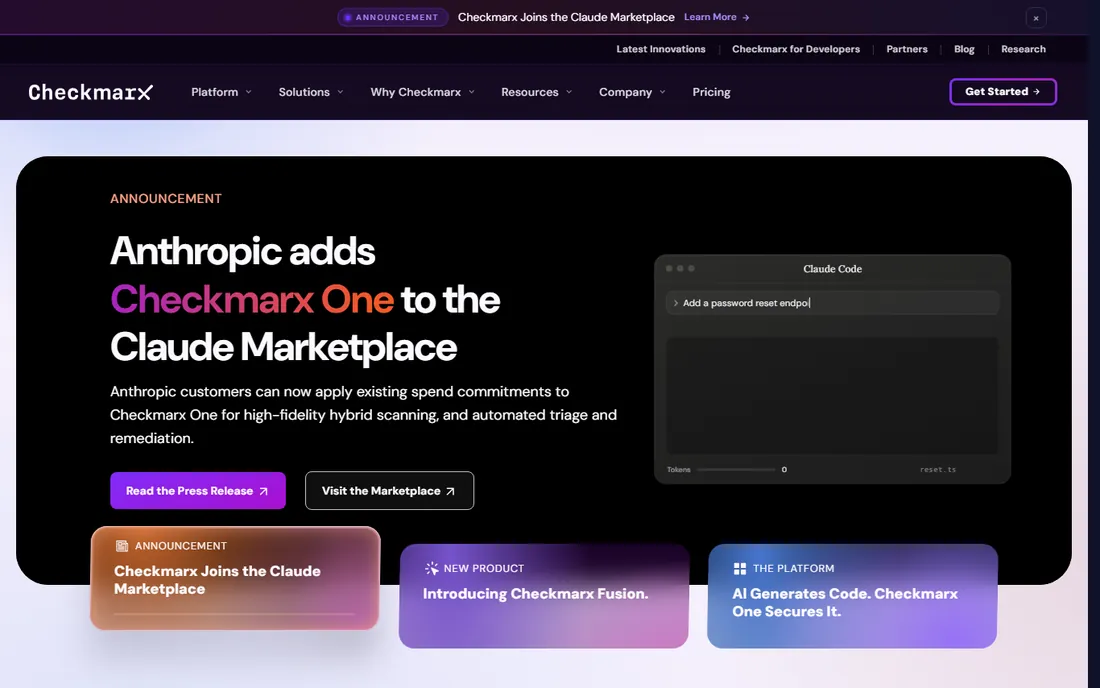Expand the Platform menu

pos(221,92)
